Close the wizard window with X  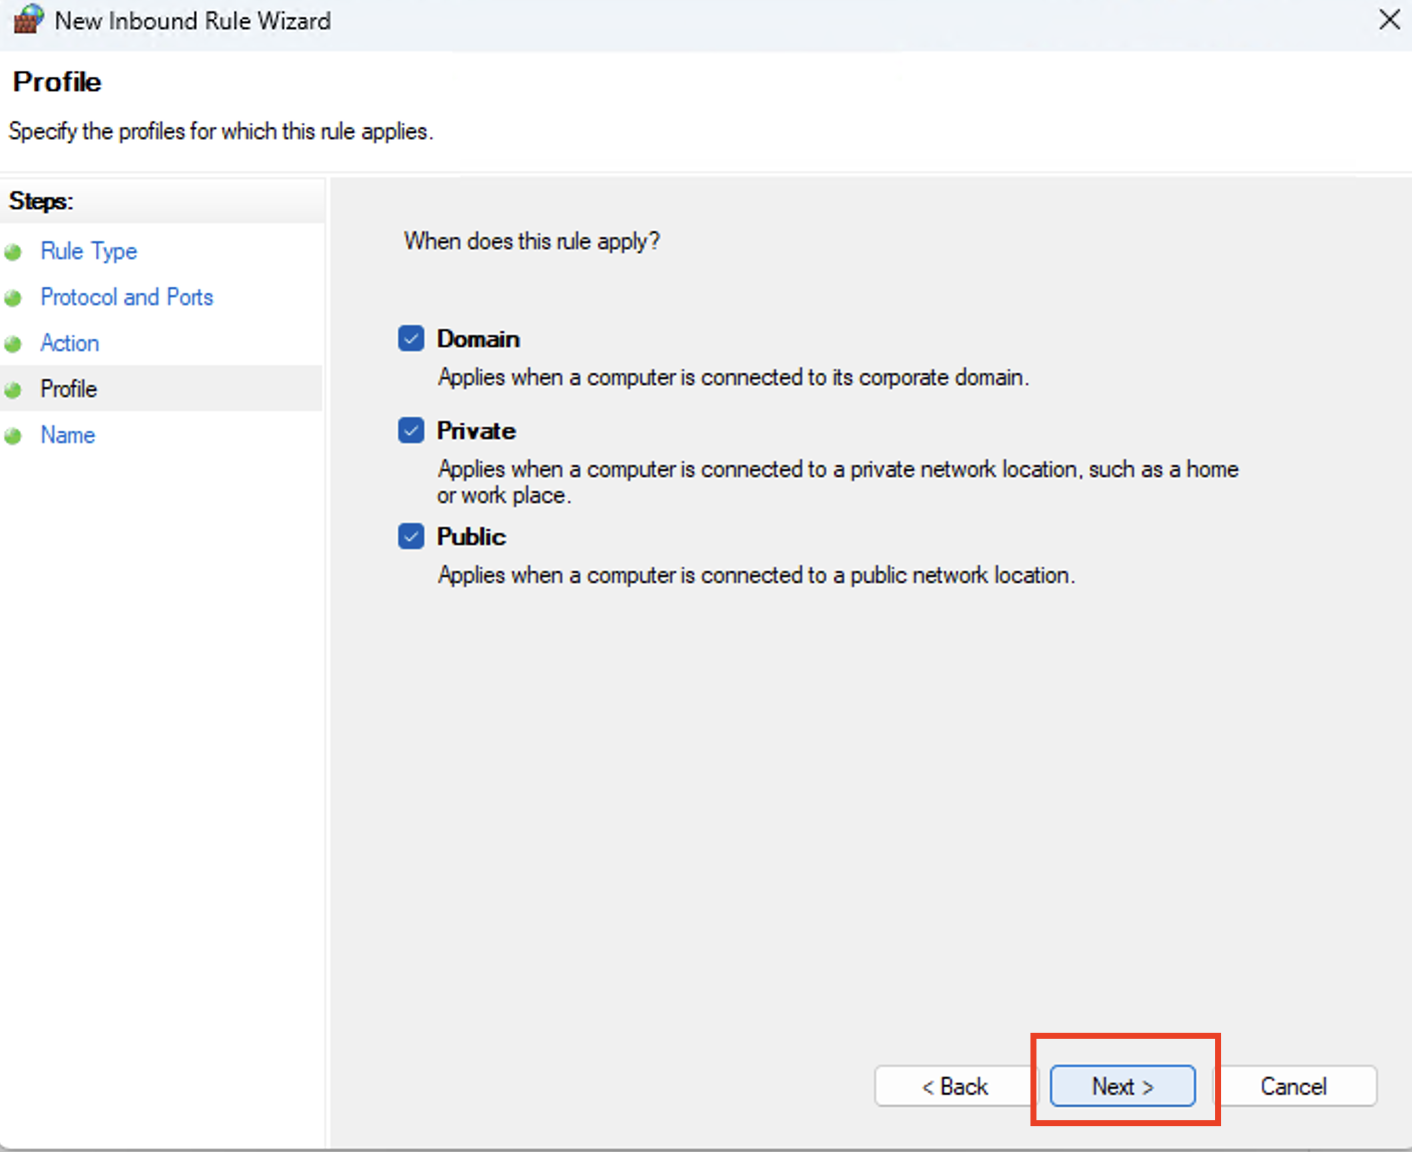coord(1389,20)
